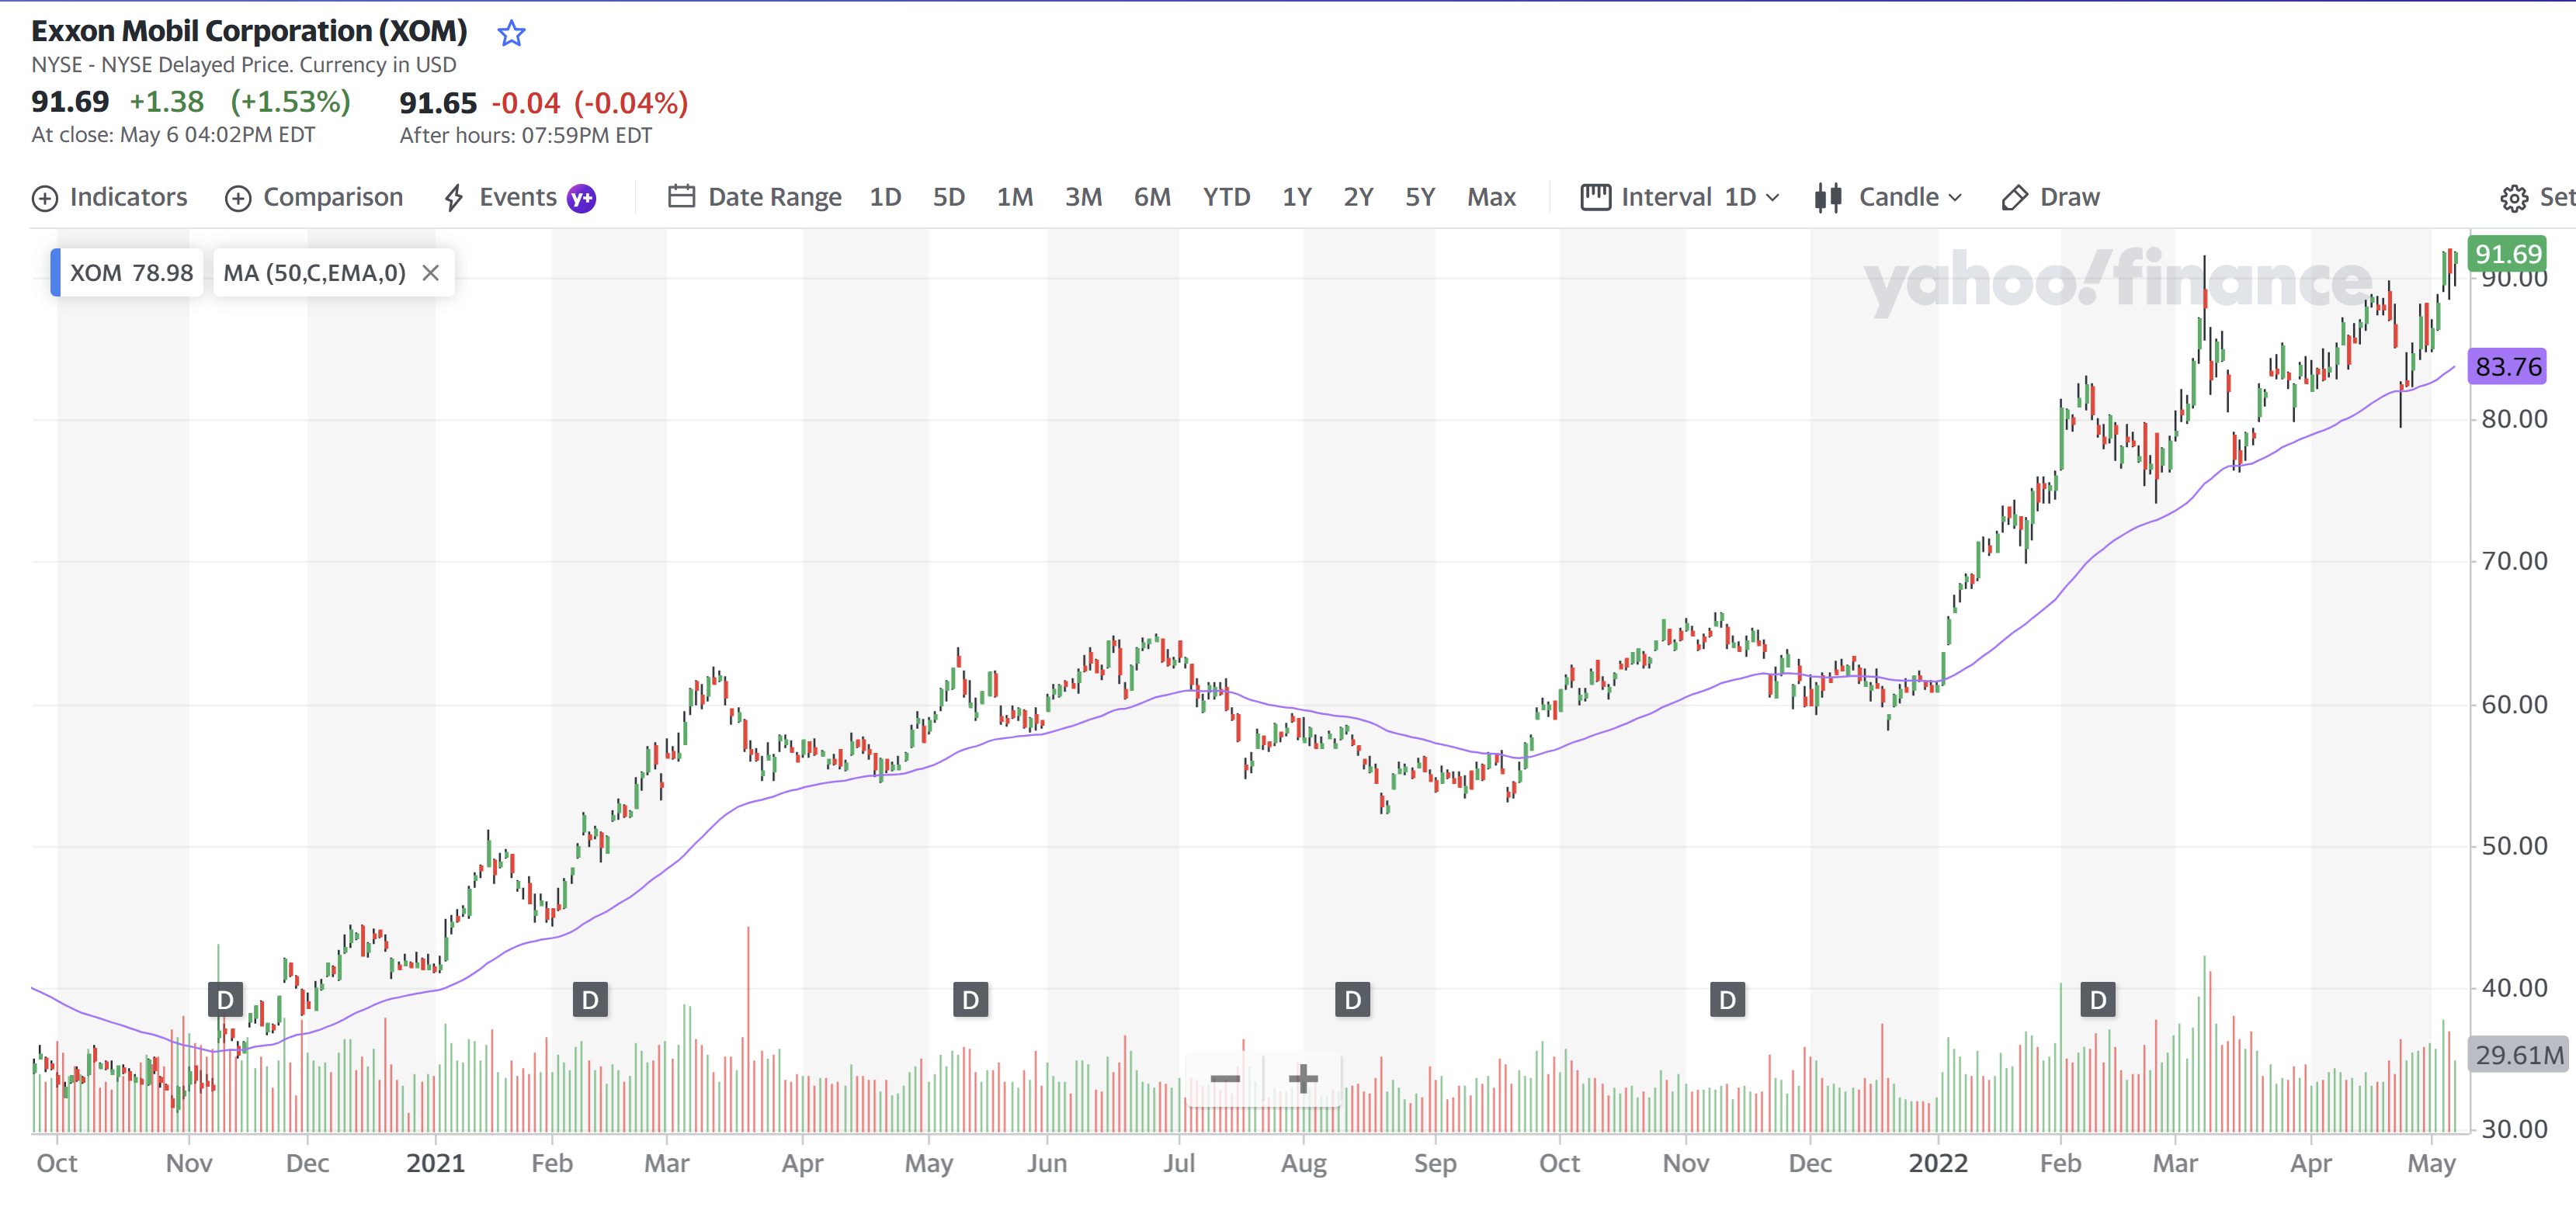Zoom in the chart with plus button
The width and height of the screenshot is (2576, 1207).
(x=1302, y=1078)
